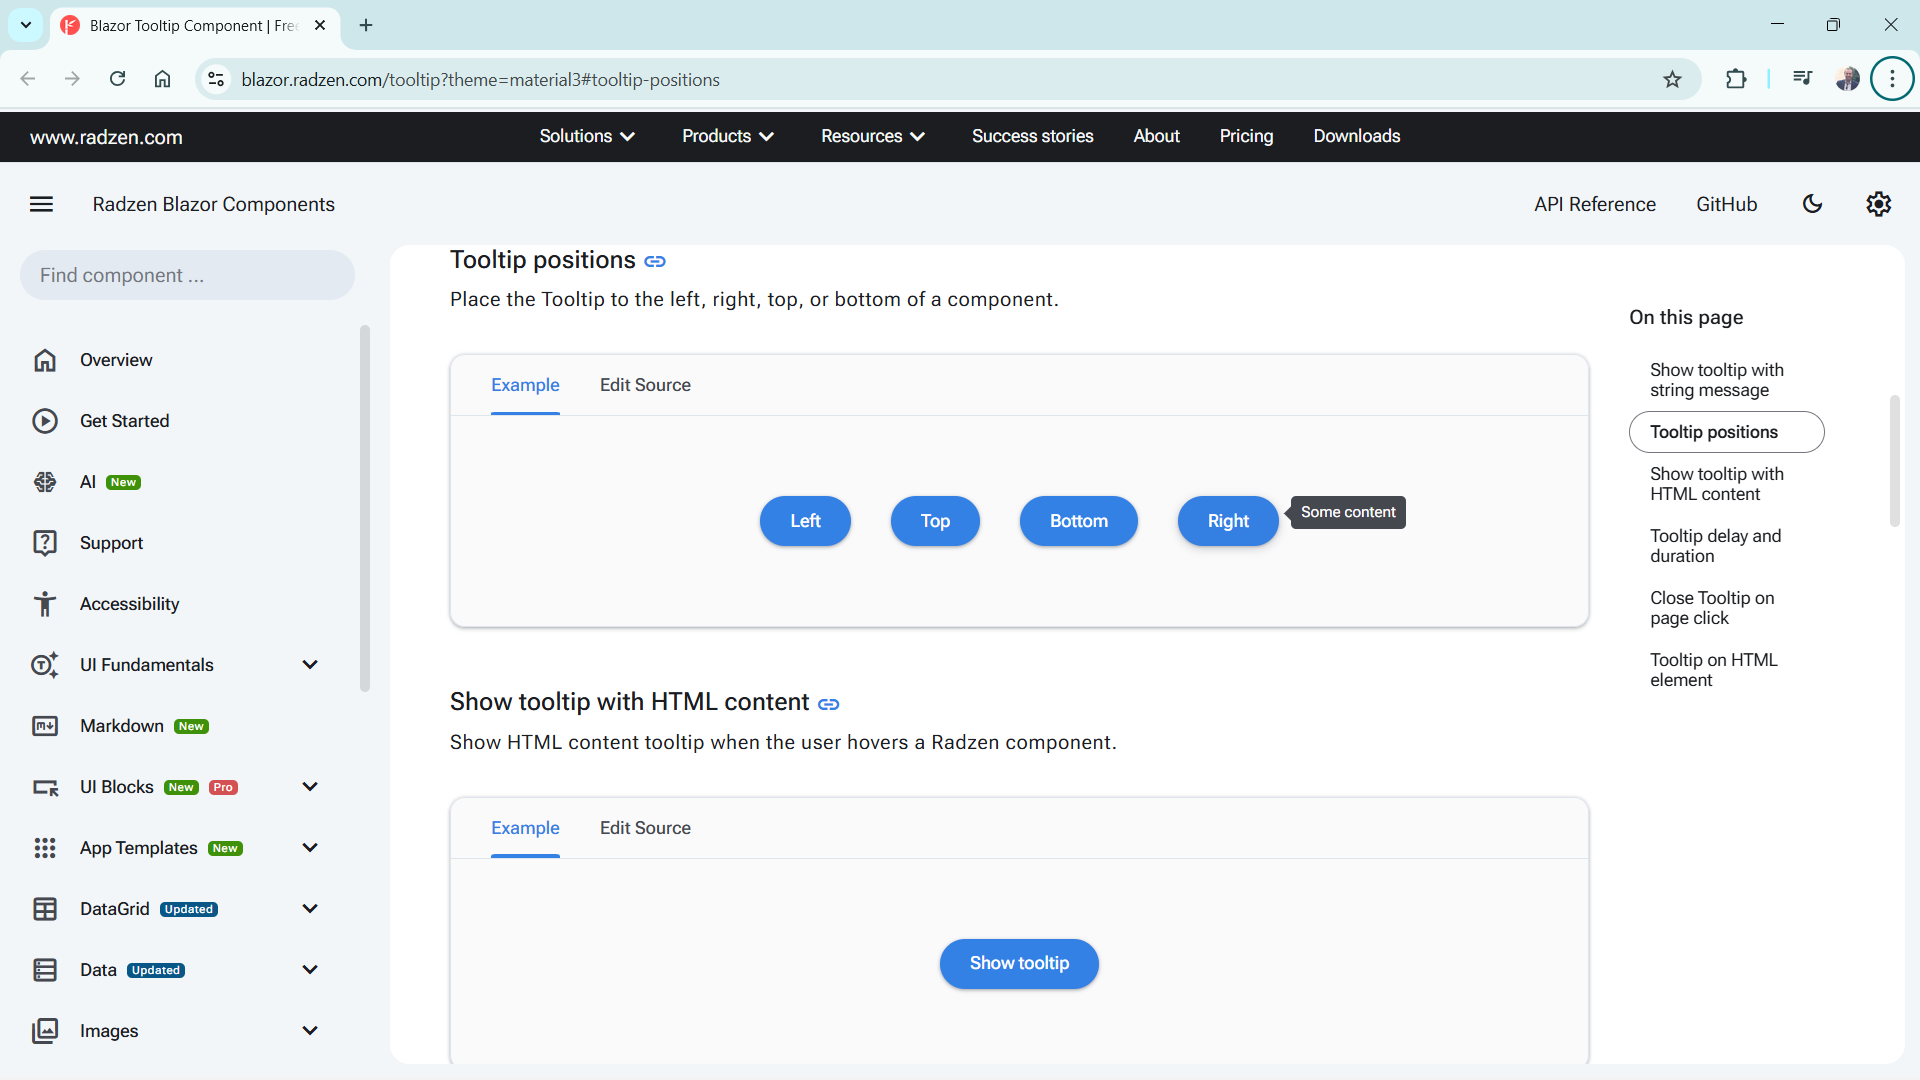
Task: Open the Pricing menu item
Action: pos(1246,136)
